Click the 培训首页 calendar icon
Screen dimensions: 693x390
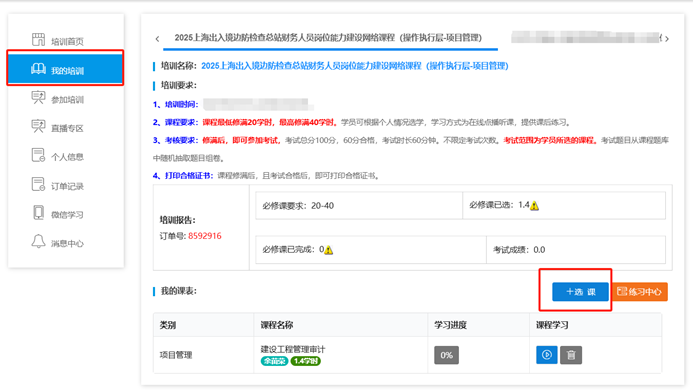[38, 39]
